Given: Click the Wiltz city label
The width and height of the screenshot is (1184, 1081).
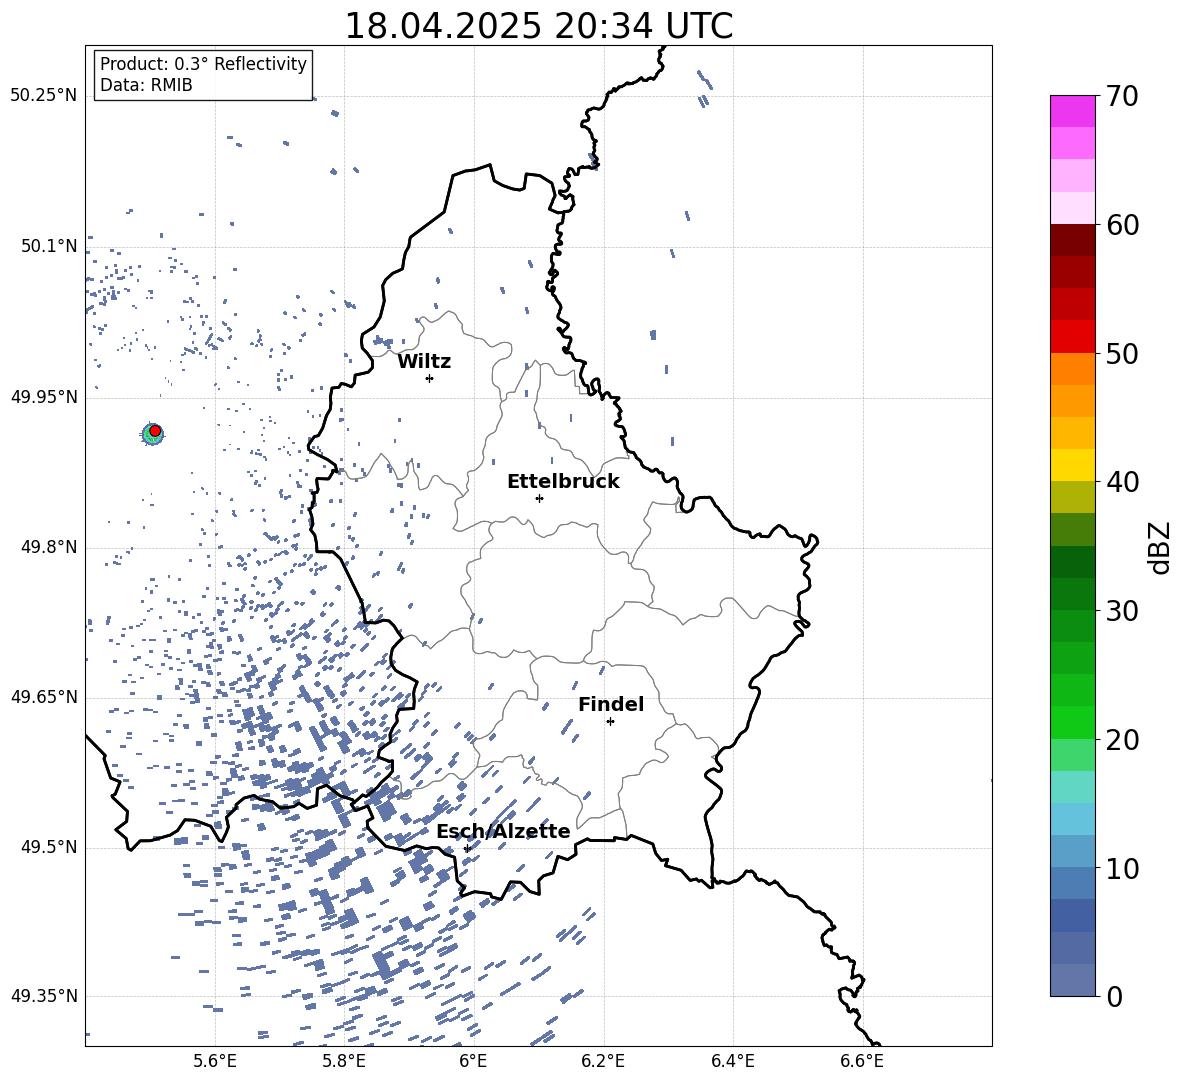Looking at the screenshot, I should pos(424,362).
